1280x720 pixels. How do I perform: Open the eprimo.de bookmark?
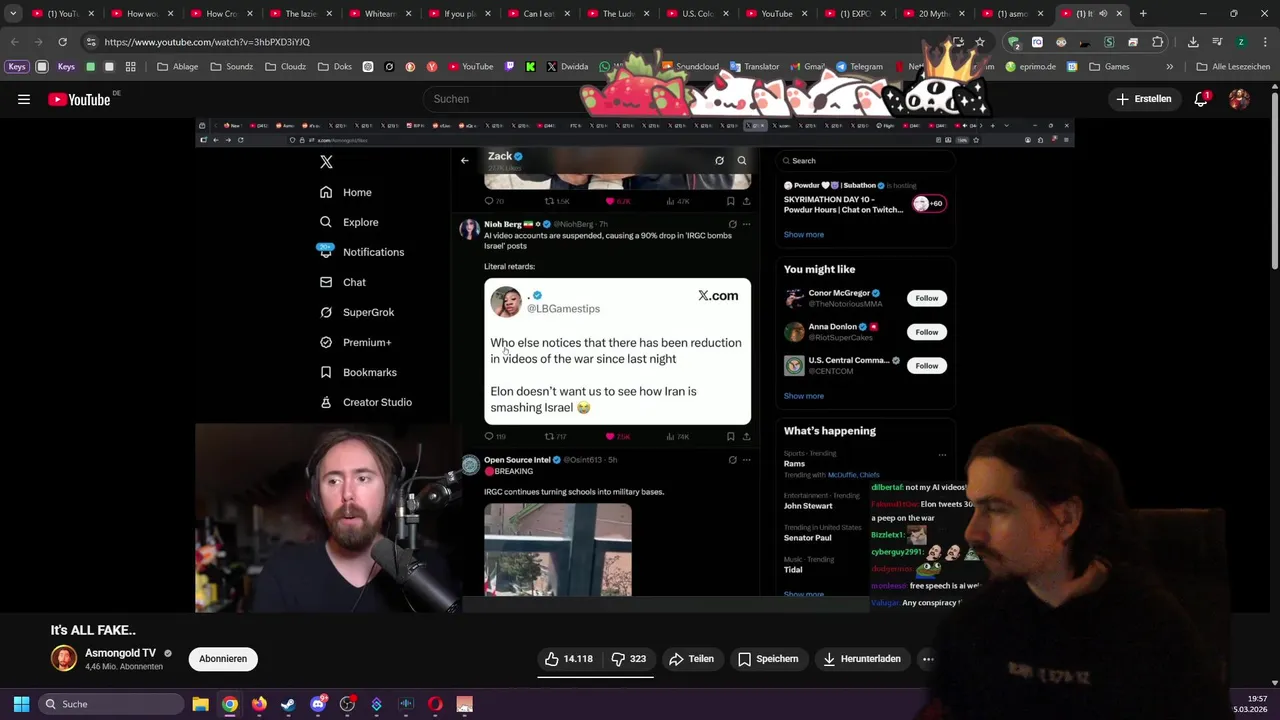[x=1030, y=67]
